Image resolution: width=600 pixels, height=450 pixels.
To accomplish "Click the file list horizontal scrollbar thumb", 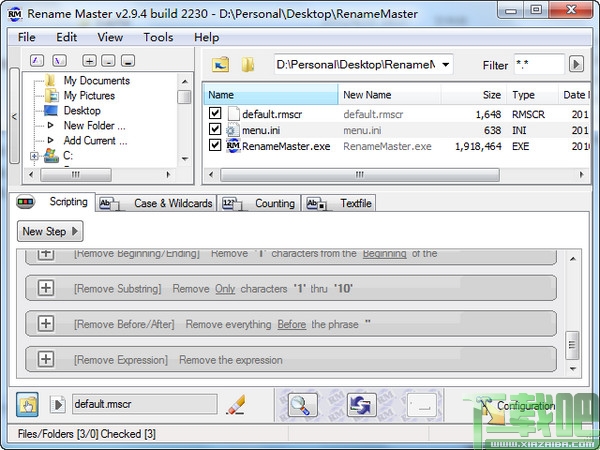I will tap(360, 175).
